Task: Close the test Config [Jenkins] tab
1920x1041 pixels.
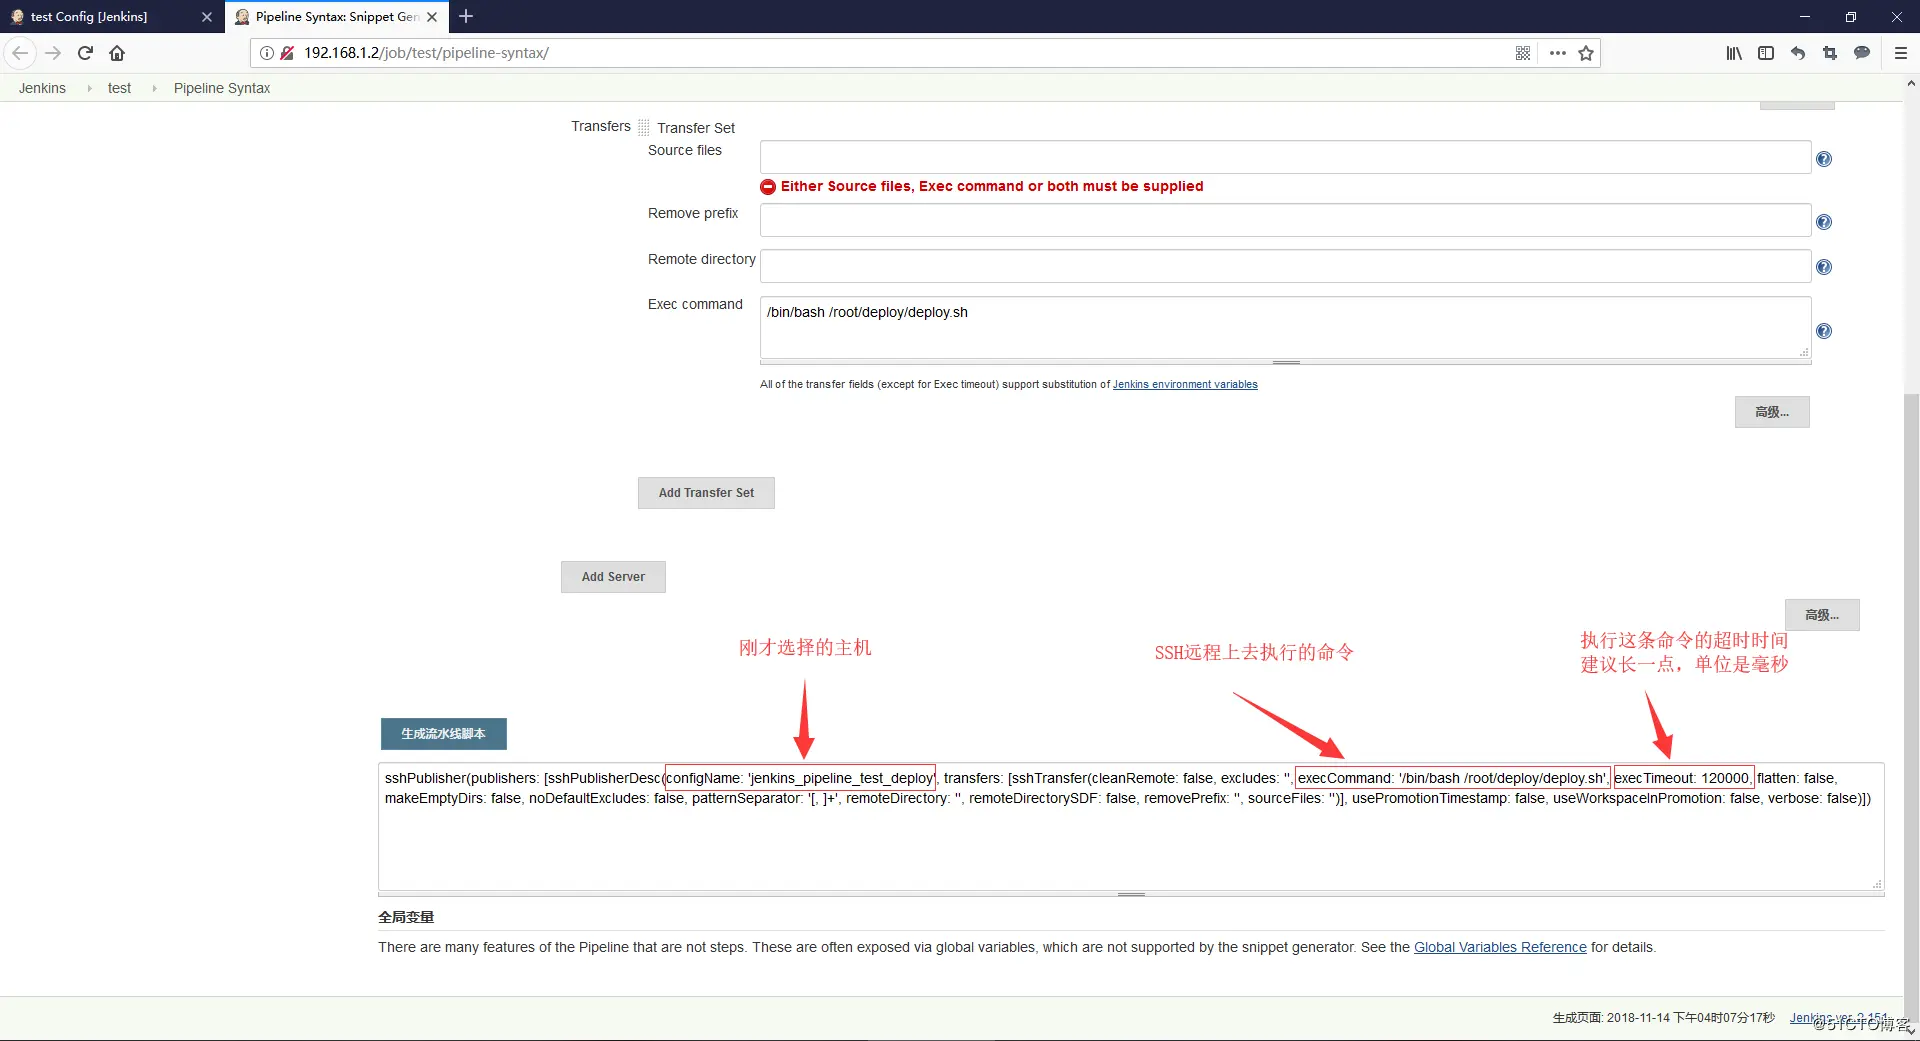Action: coord(207,17)
